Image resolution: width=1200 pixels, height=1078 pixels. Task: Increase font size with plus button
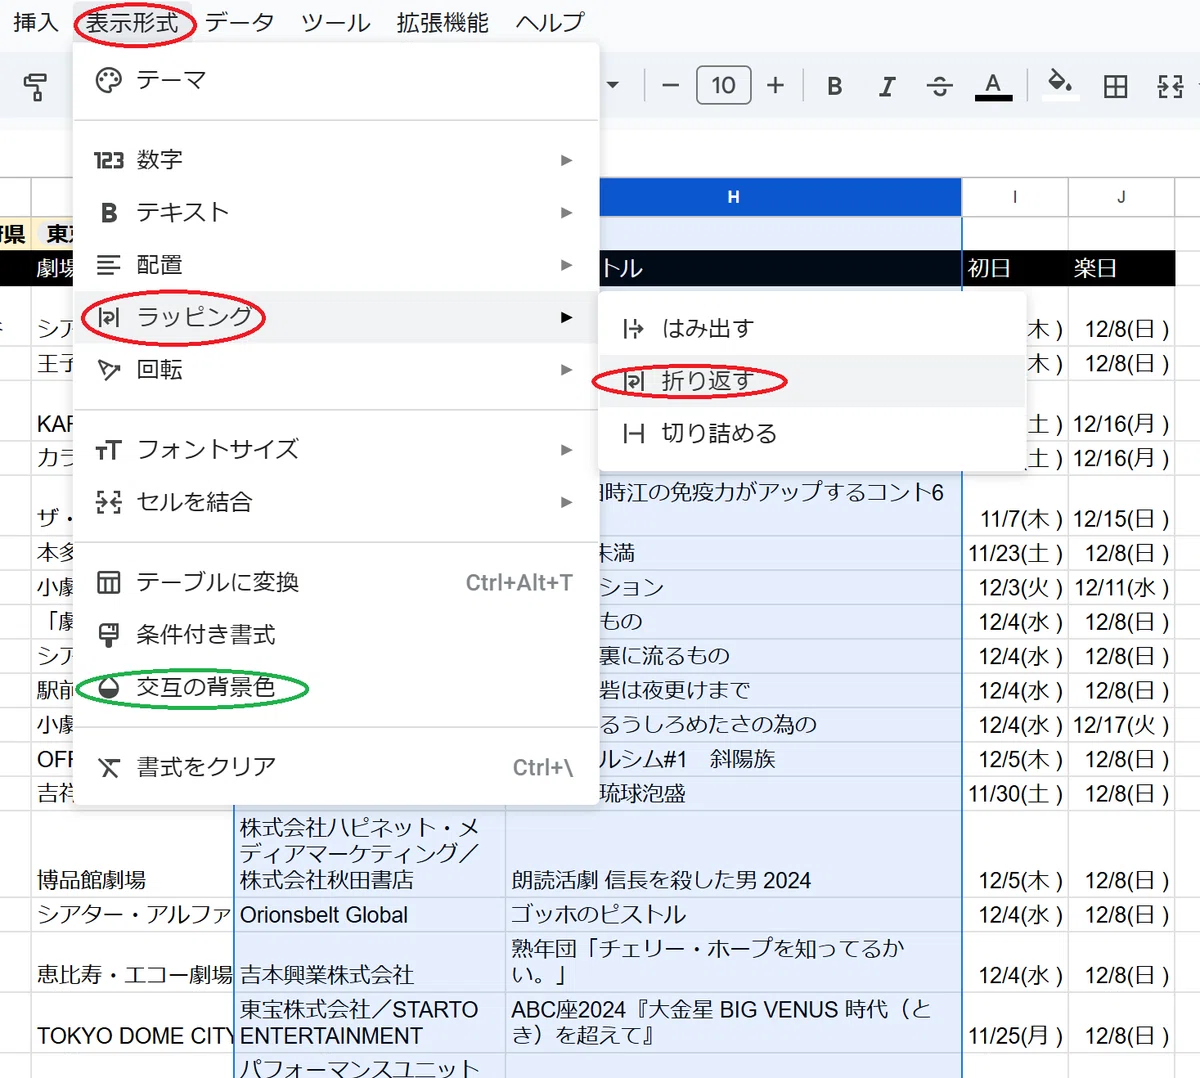[775, 86]
